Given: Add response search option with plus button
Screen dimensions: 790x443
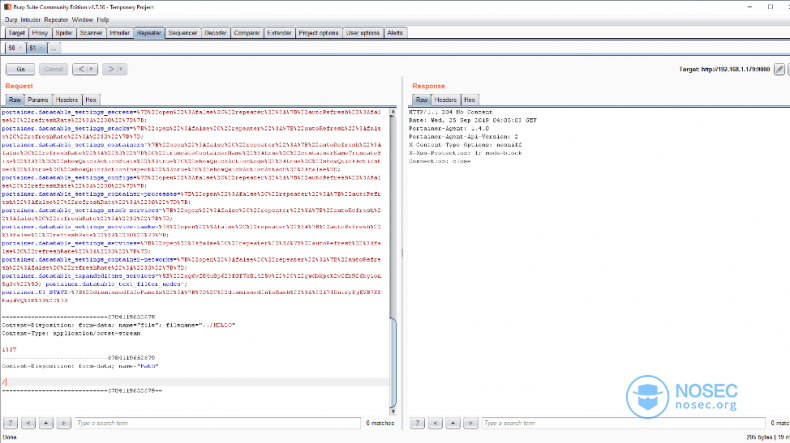Looking at the screenshot, I should 453,423.
